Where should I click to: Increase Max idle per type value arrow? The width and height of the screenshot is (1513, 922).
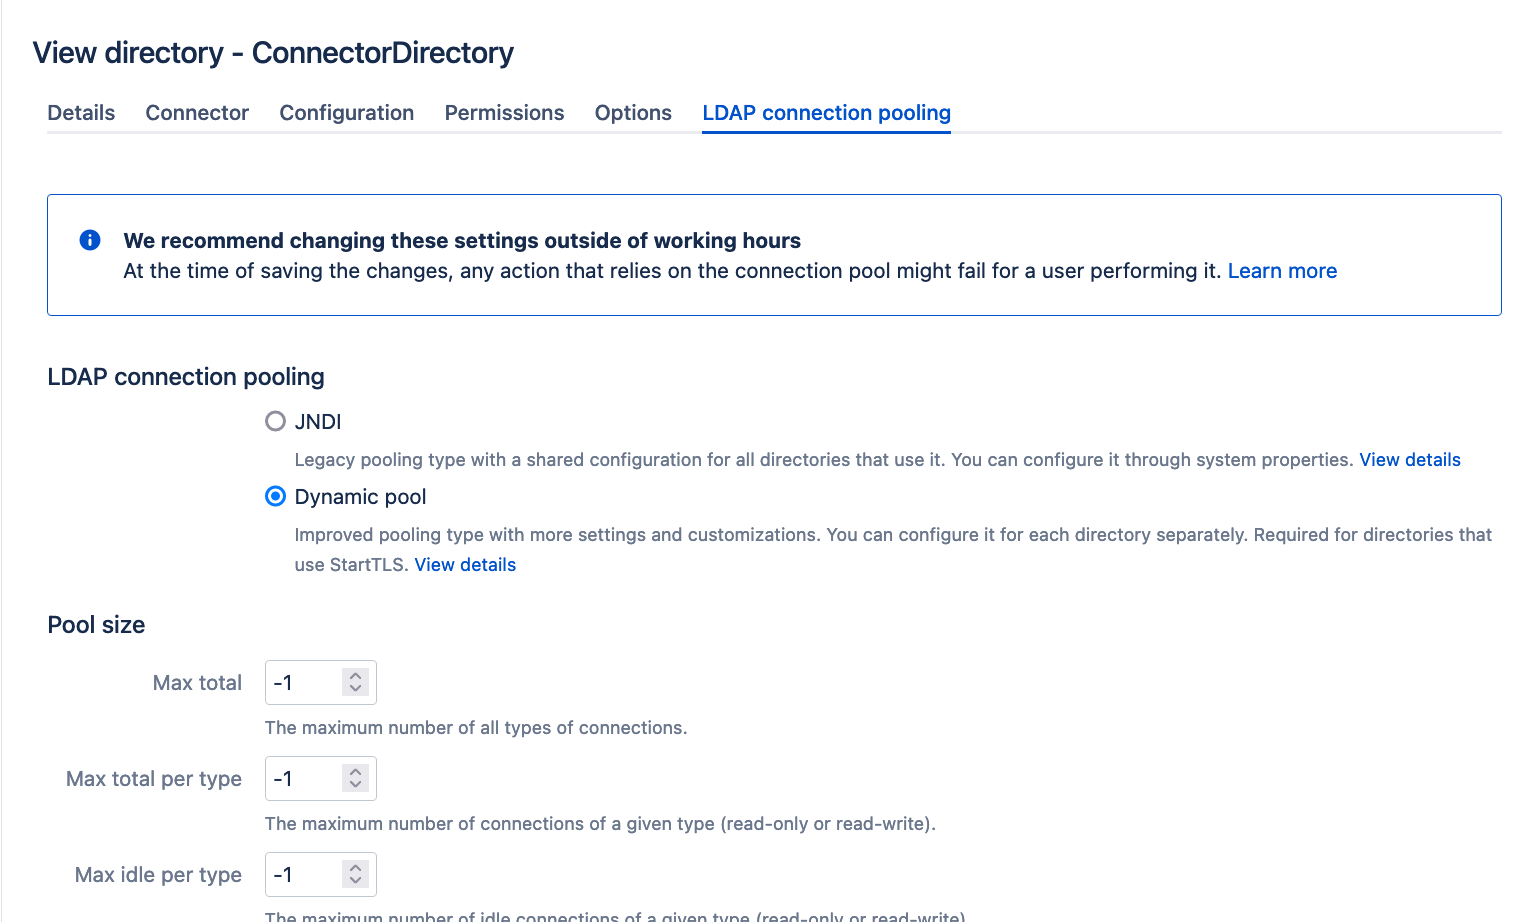click(x=355, y=868)
